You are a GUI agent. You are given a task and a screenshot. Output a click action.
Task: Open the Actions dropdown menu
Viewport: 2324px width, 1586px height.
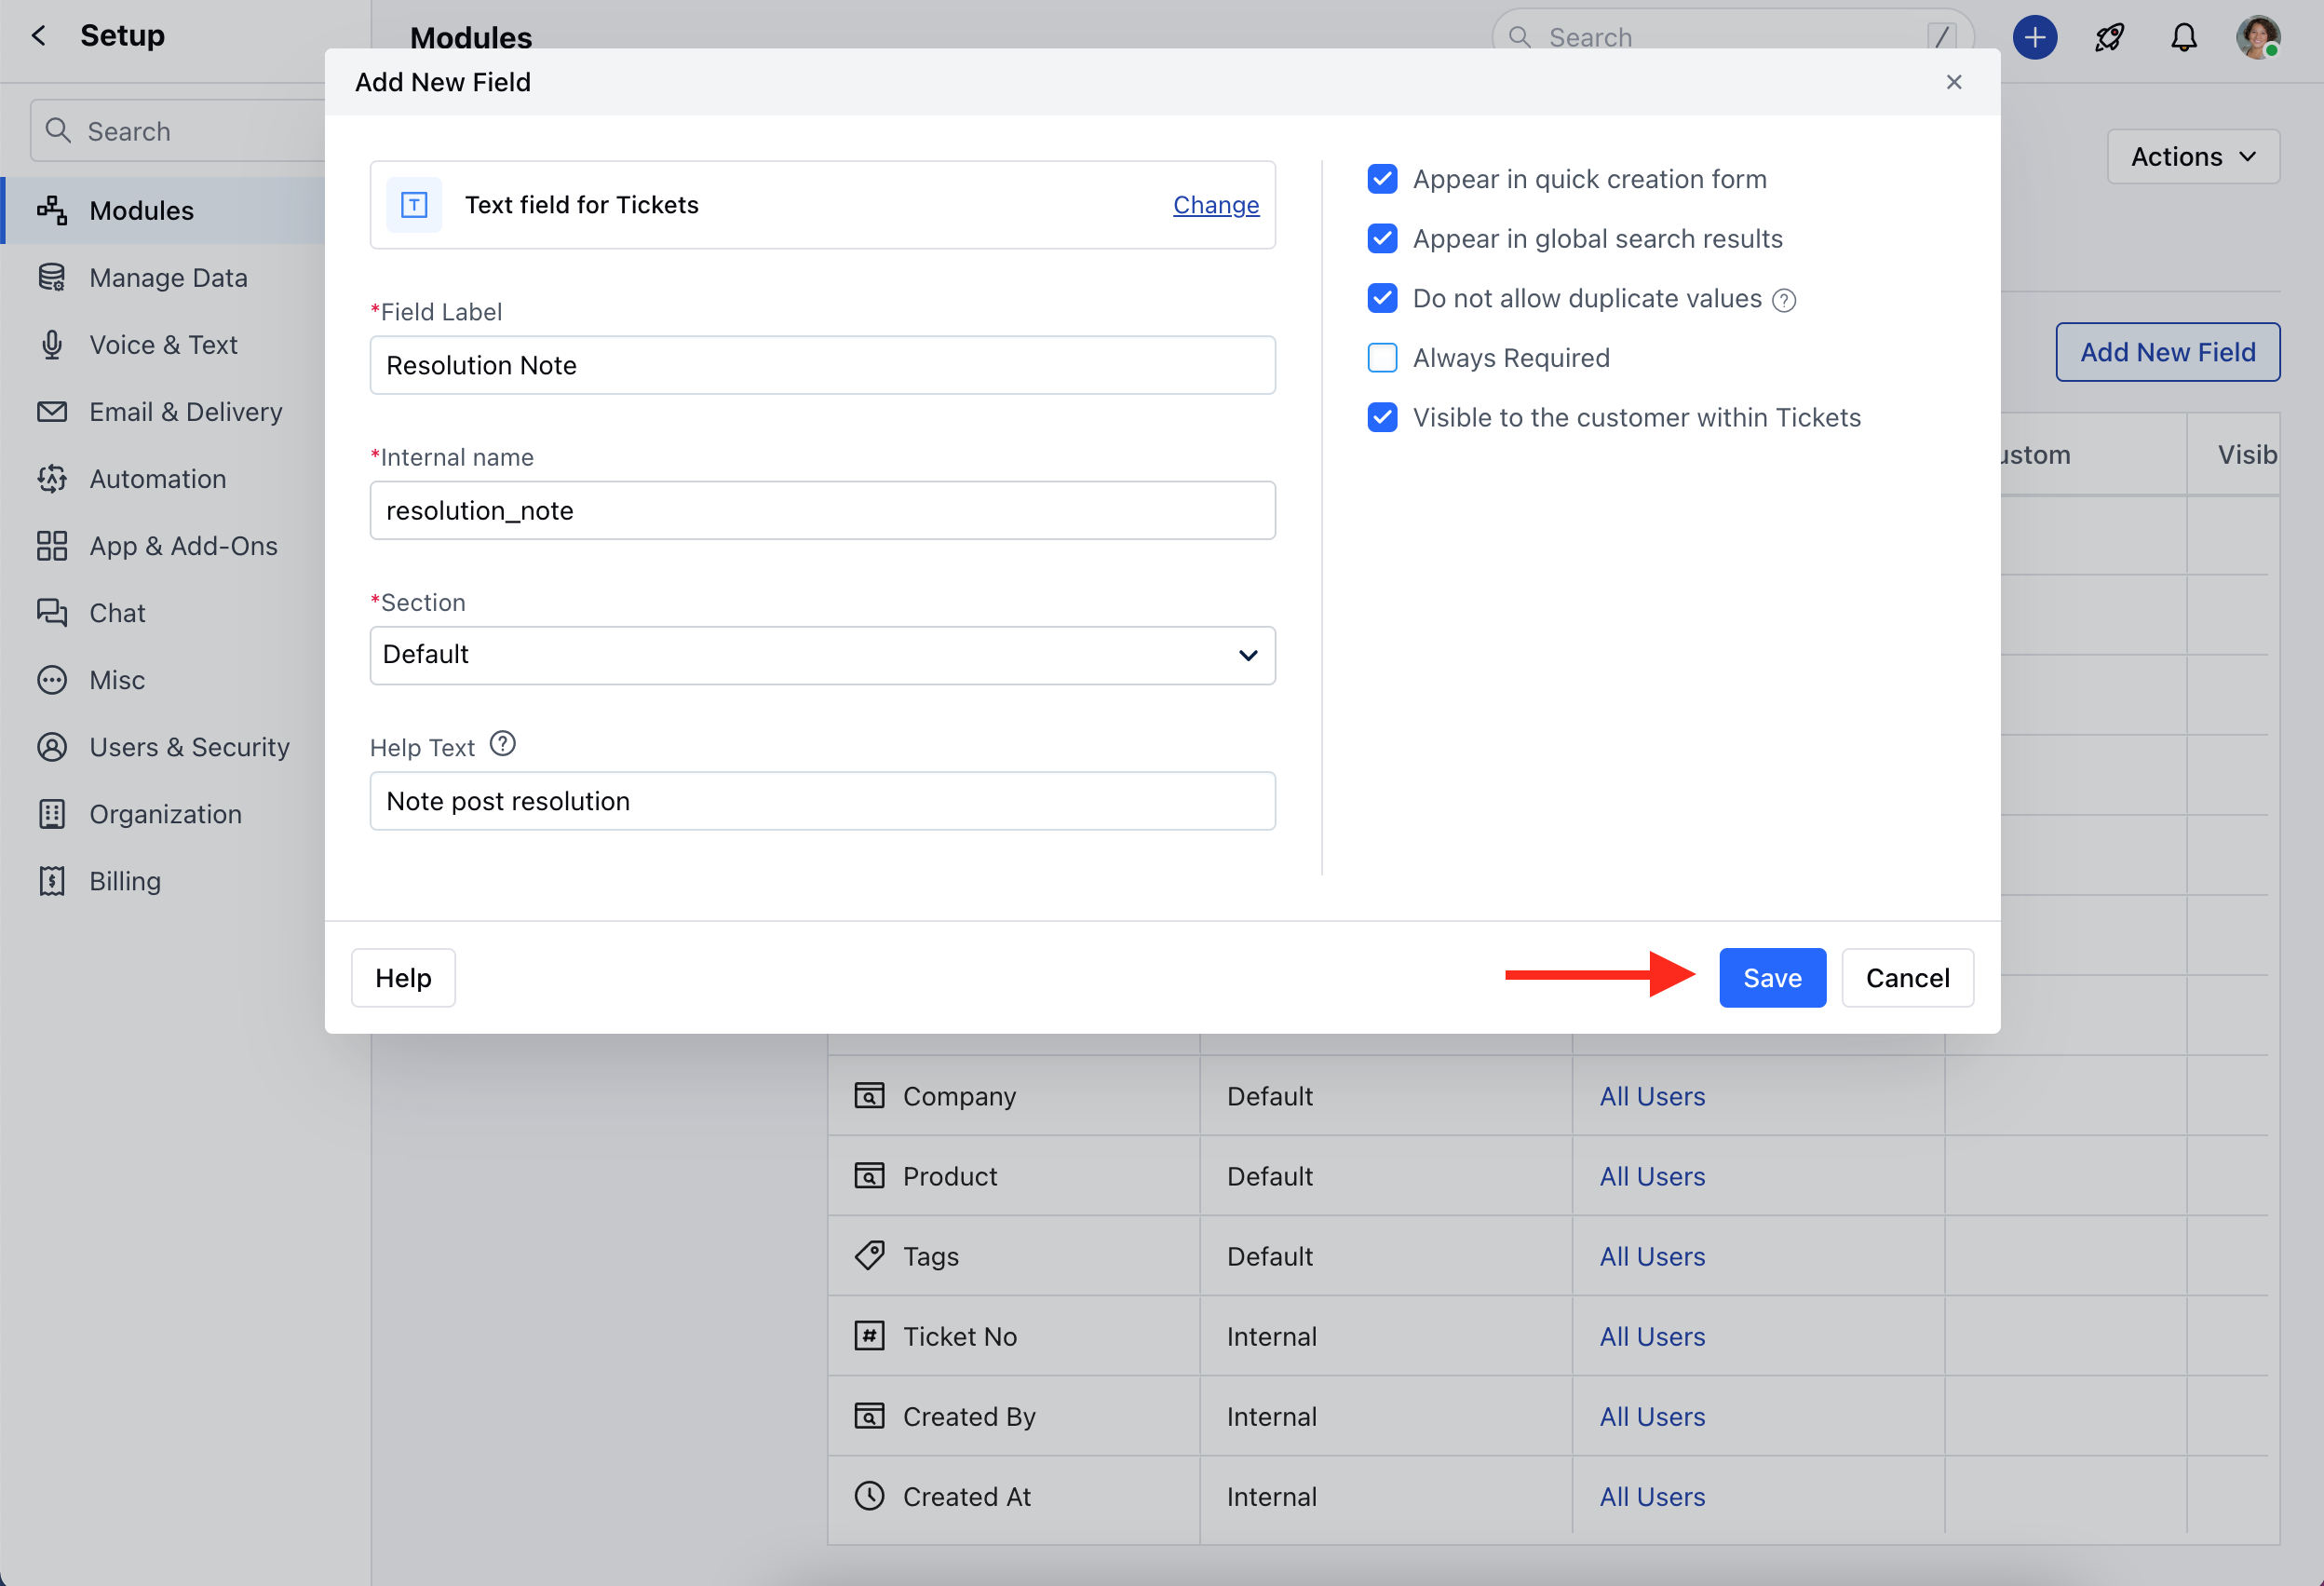pyautogui.click(x=2192, y=157)
